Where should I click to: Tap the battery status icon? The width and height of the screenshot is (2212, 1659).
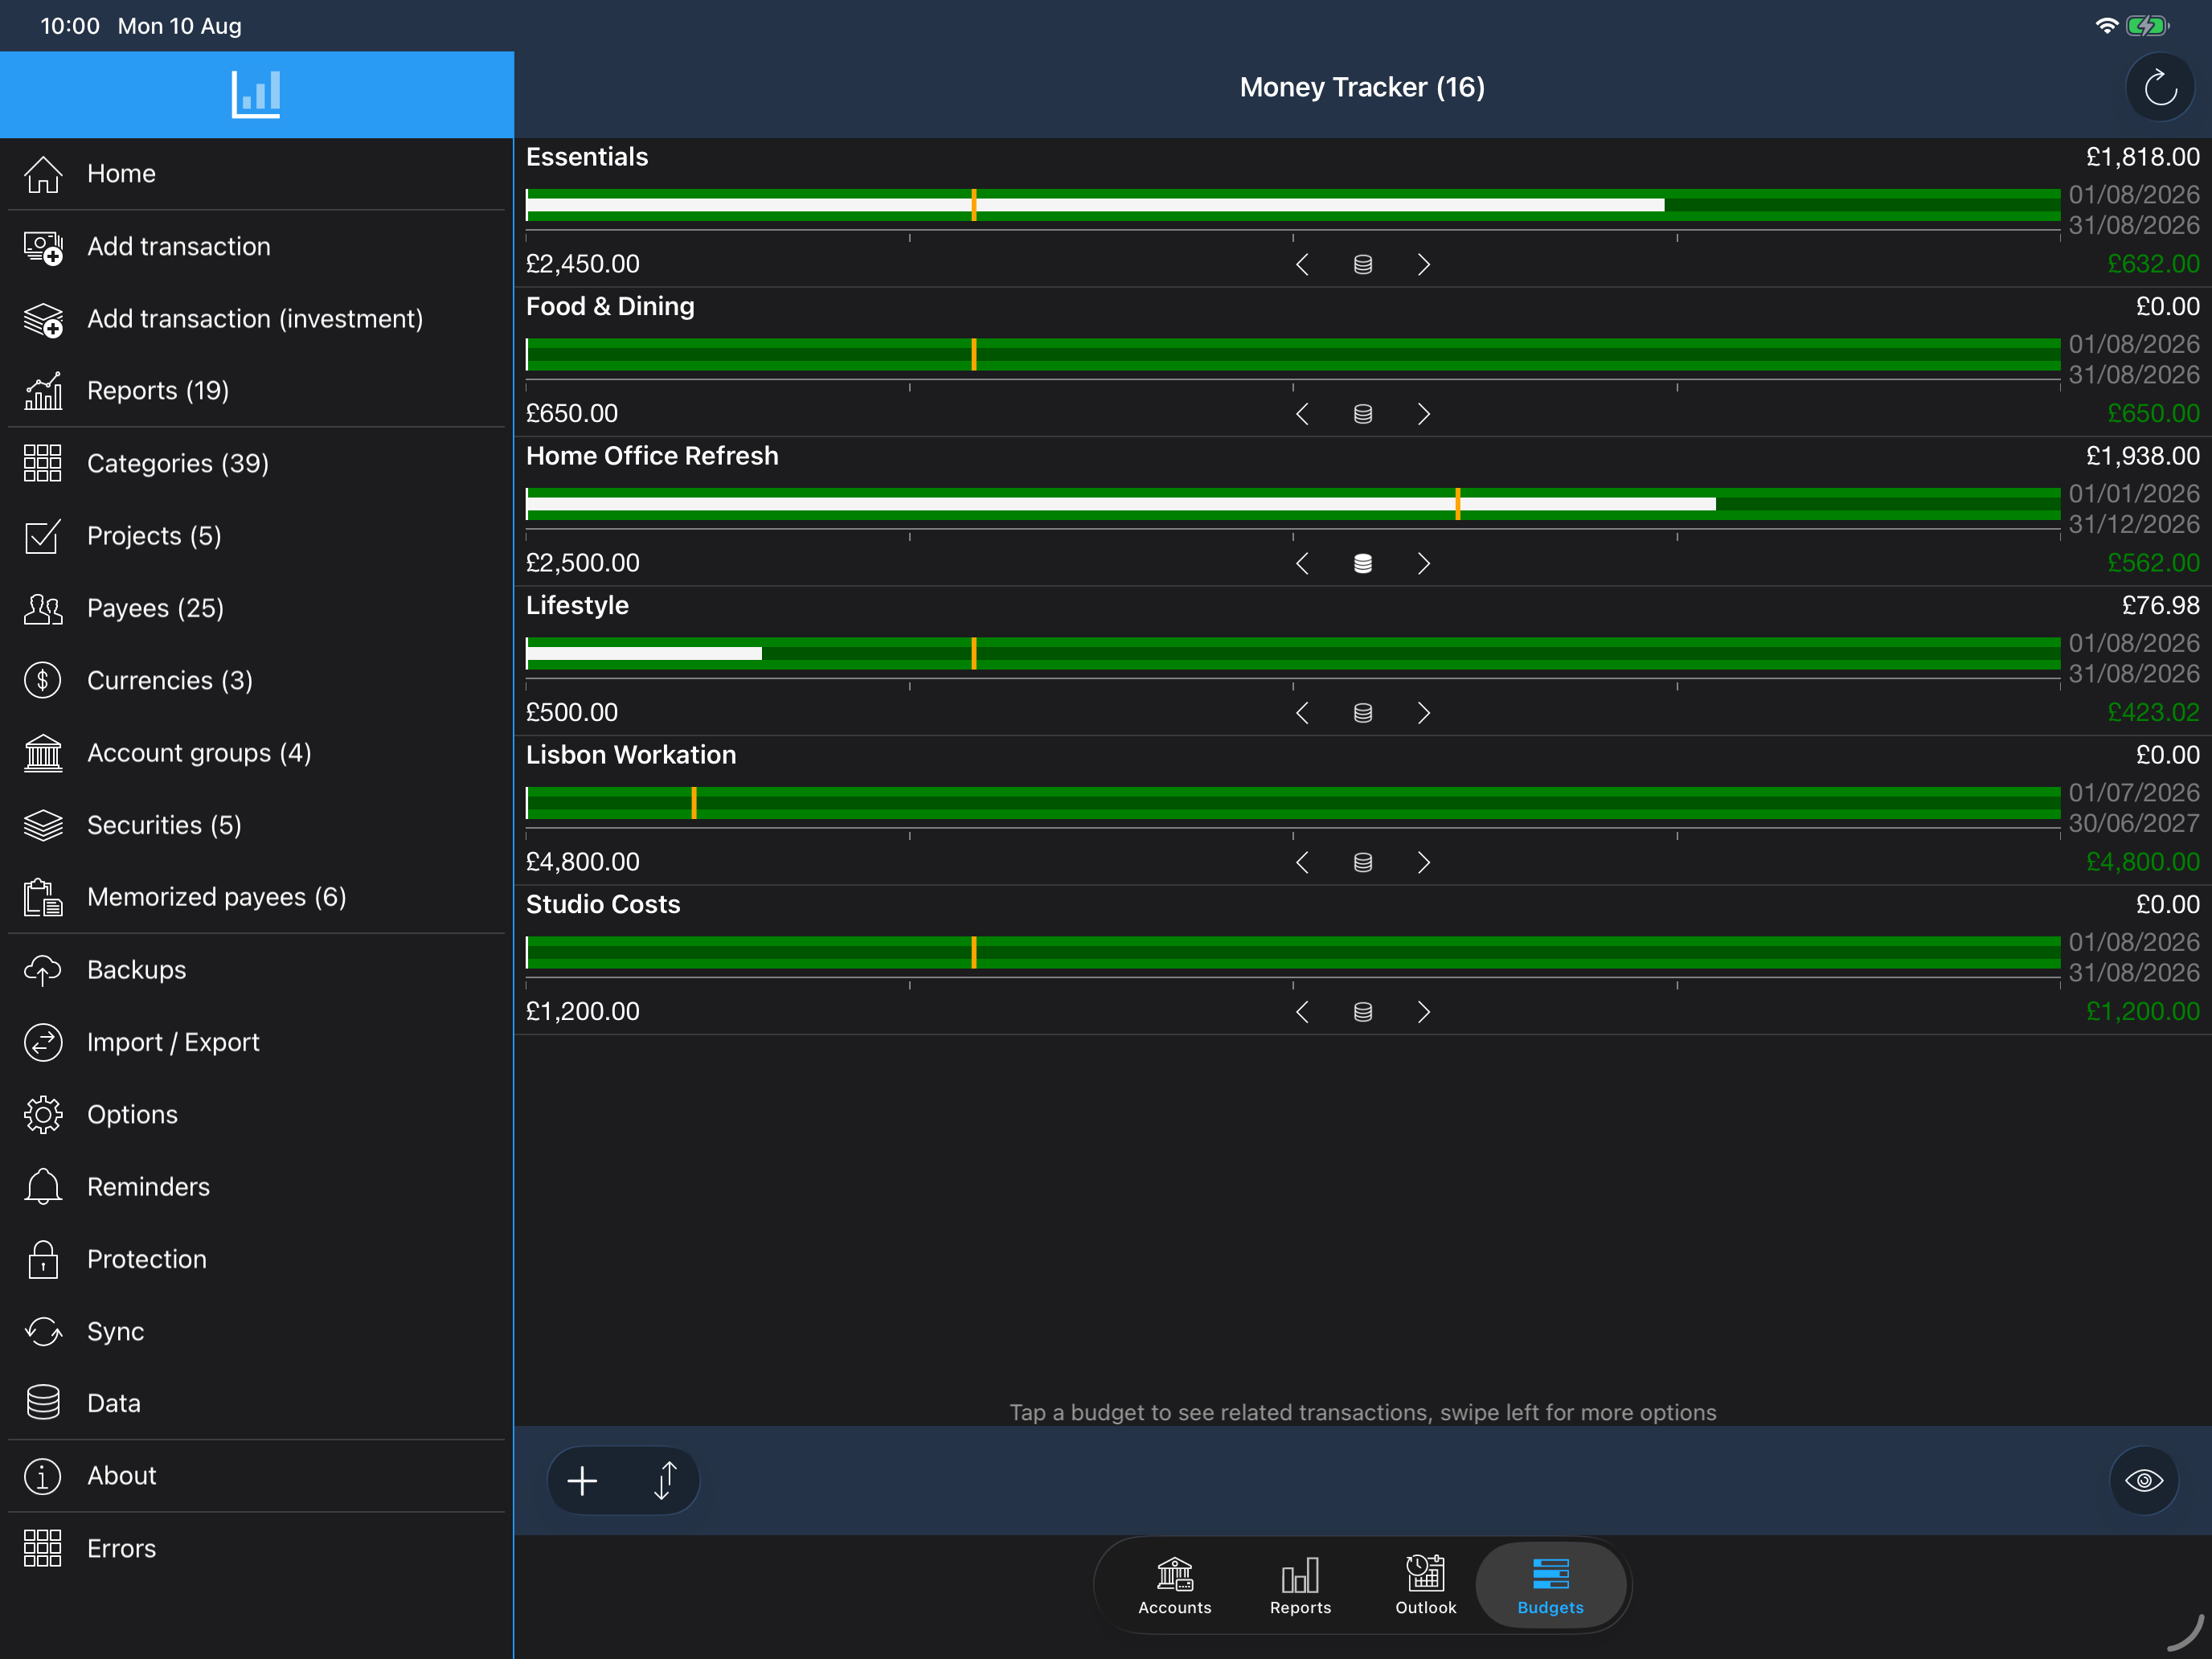[2147, 26]
